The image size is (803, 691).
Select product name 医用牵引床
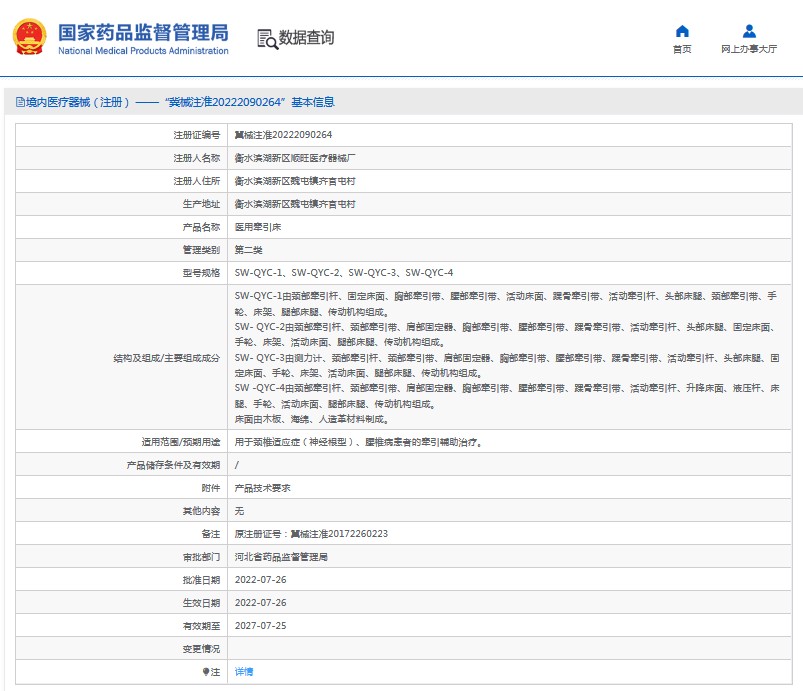coord(258,227)
